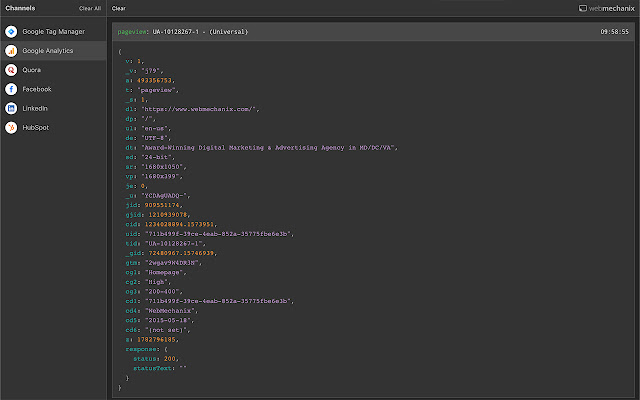Click the sd "24-bit" value

(x=158, y=157)
